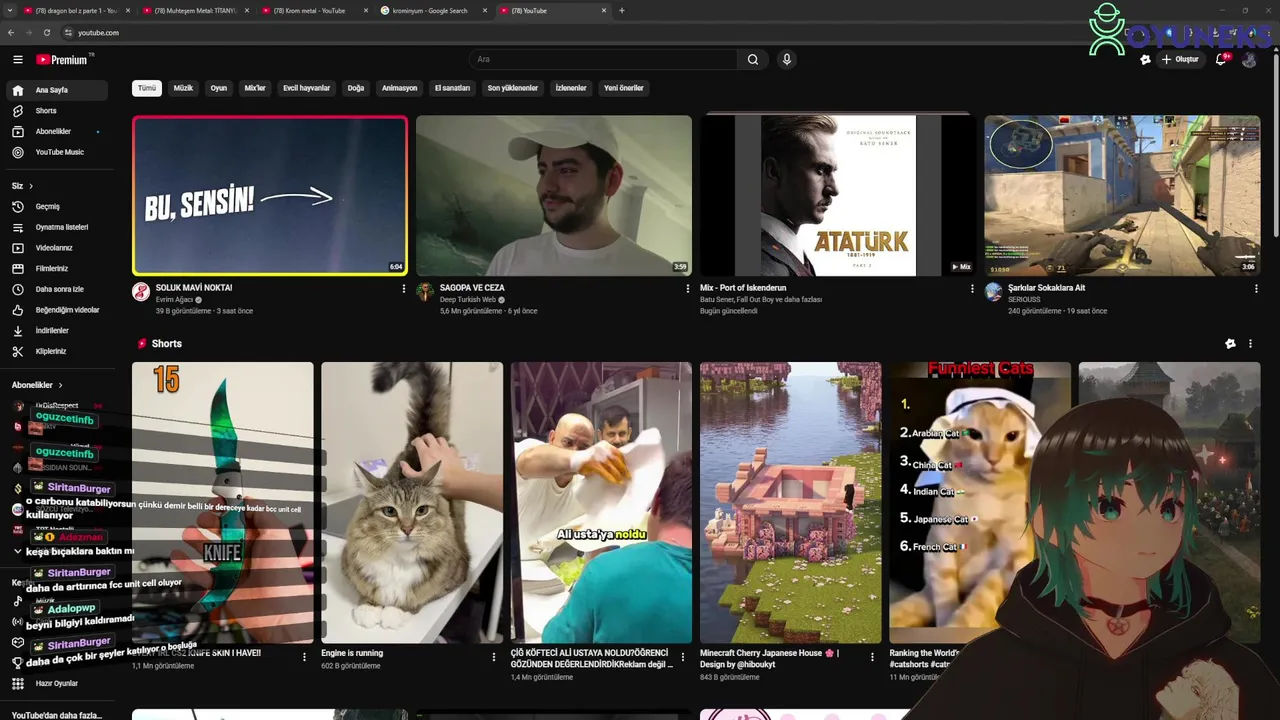The width and height of the screenshot is (1280, 720).
Task: Activate voice search microphone
Action: [787, 60]
